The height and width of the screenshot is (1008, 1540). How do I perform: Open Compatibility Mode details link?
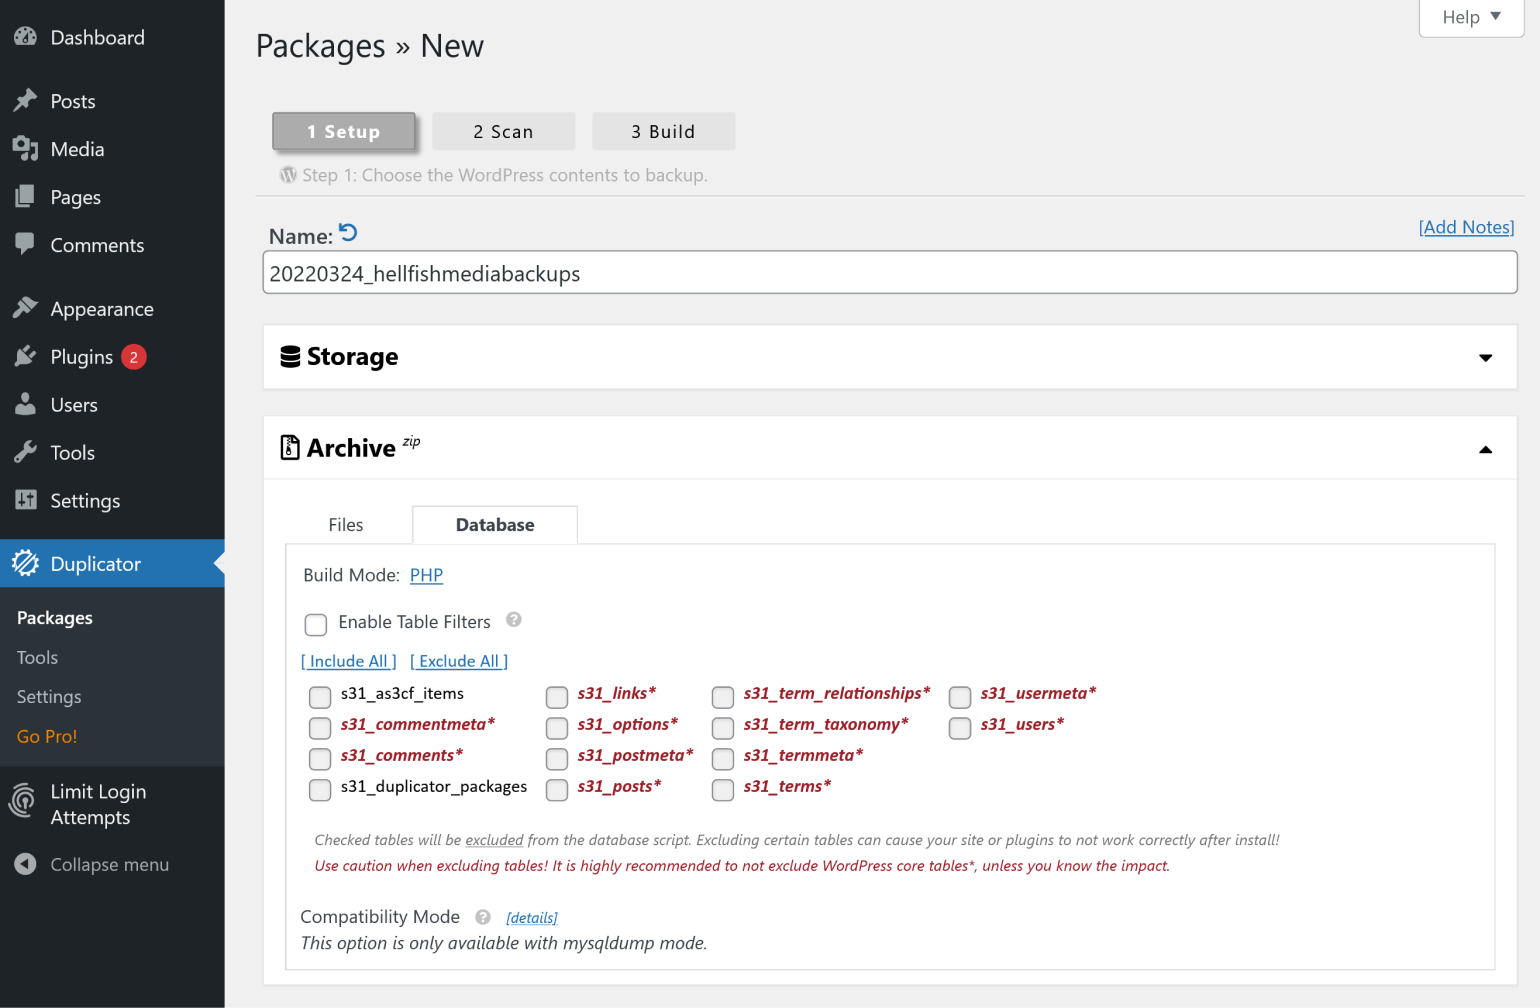532,918
